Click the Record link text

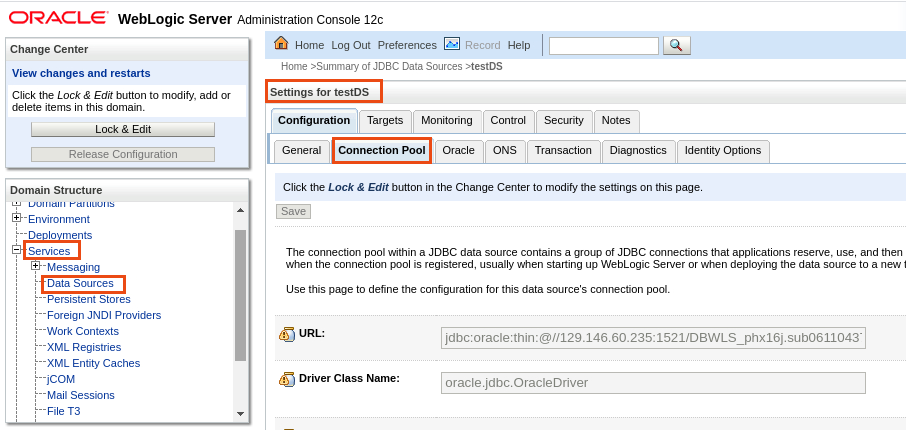[482, 45]
